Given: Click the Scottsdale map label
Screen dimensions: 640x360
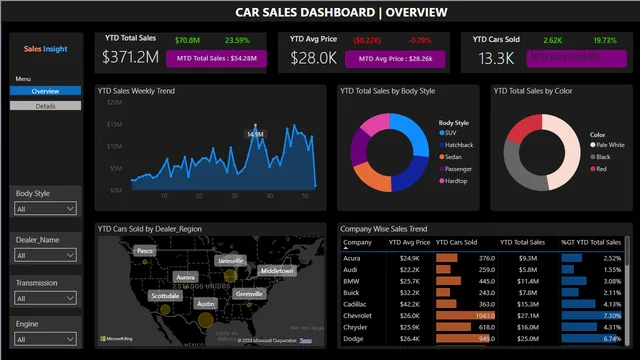Looking at the screenshot, I should [x=165, y=296].
